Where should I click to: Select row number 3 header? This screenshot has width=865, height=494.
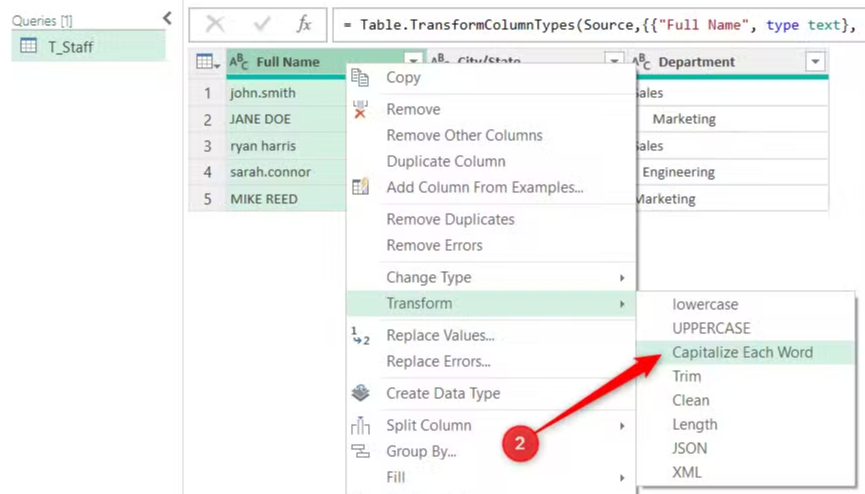[207, 146]
